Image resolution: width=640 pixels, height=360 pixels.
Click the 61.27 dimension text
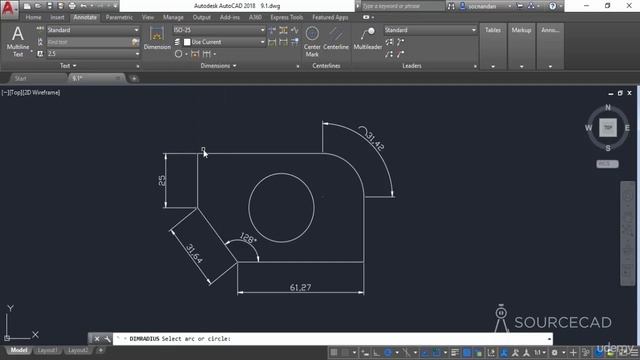[x=300, y=287]
